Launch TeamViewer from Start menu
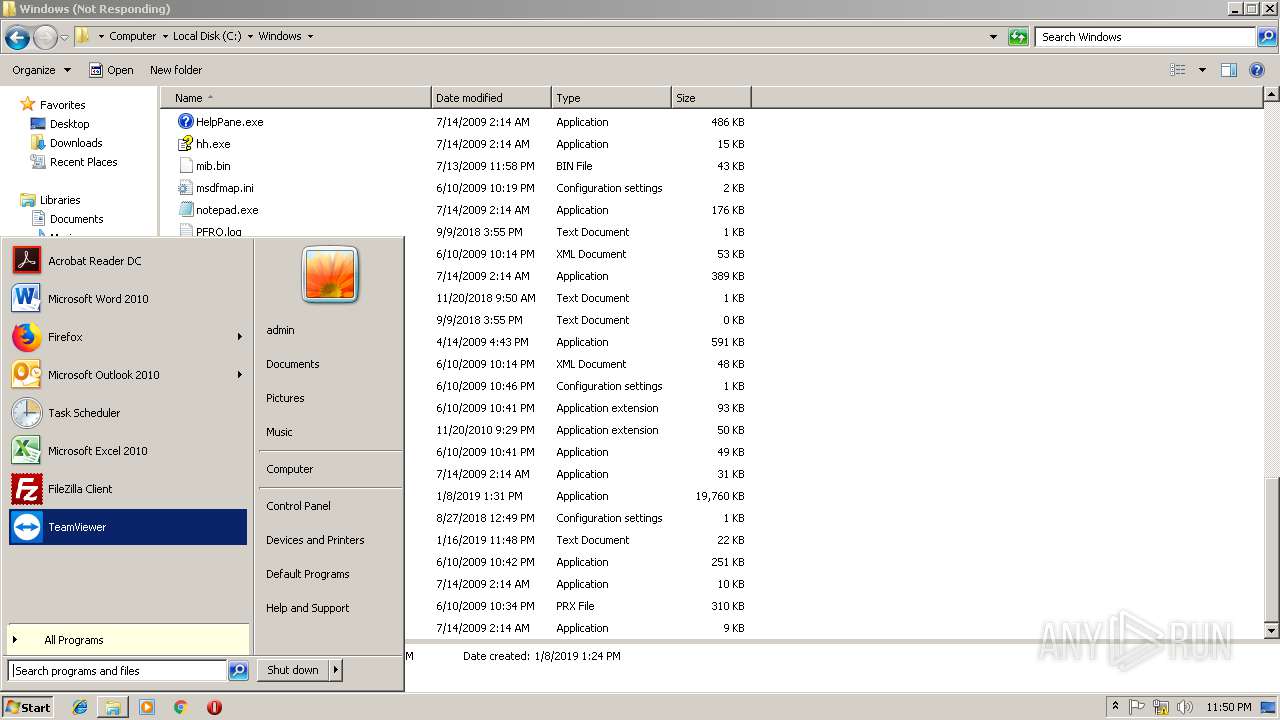1280x720 pixels. coord(127,527)
